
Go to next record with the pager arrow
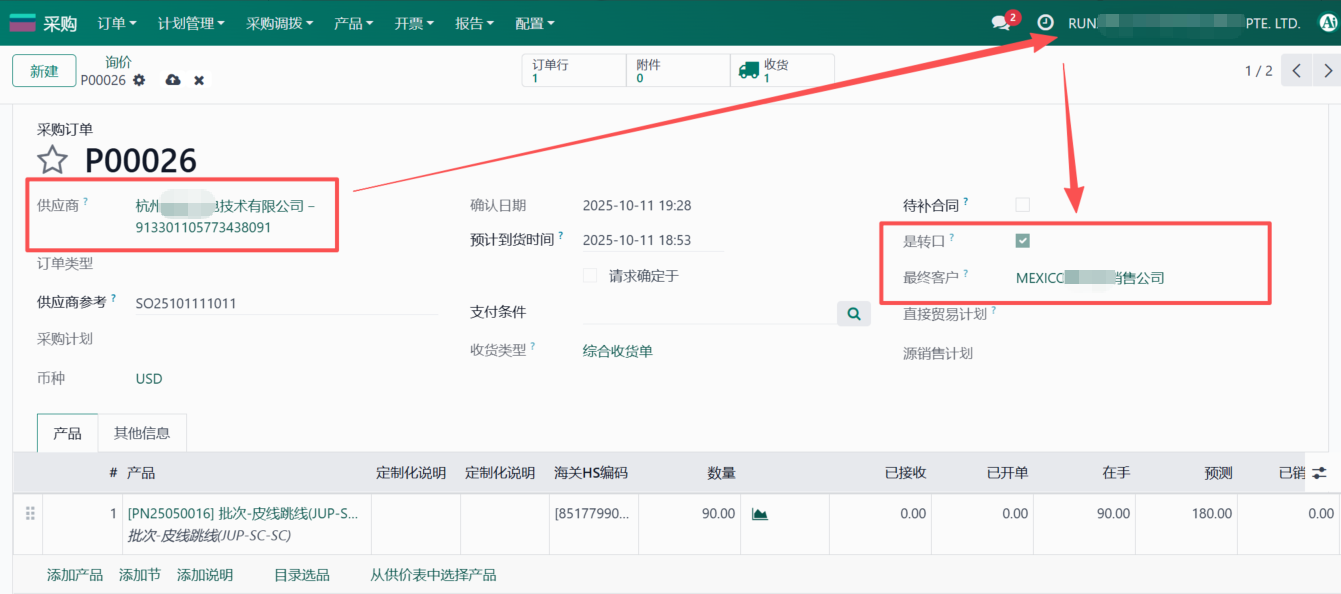[x=1325, y=70]
